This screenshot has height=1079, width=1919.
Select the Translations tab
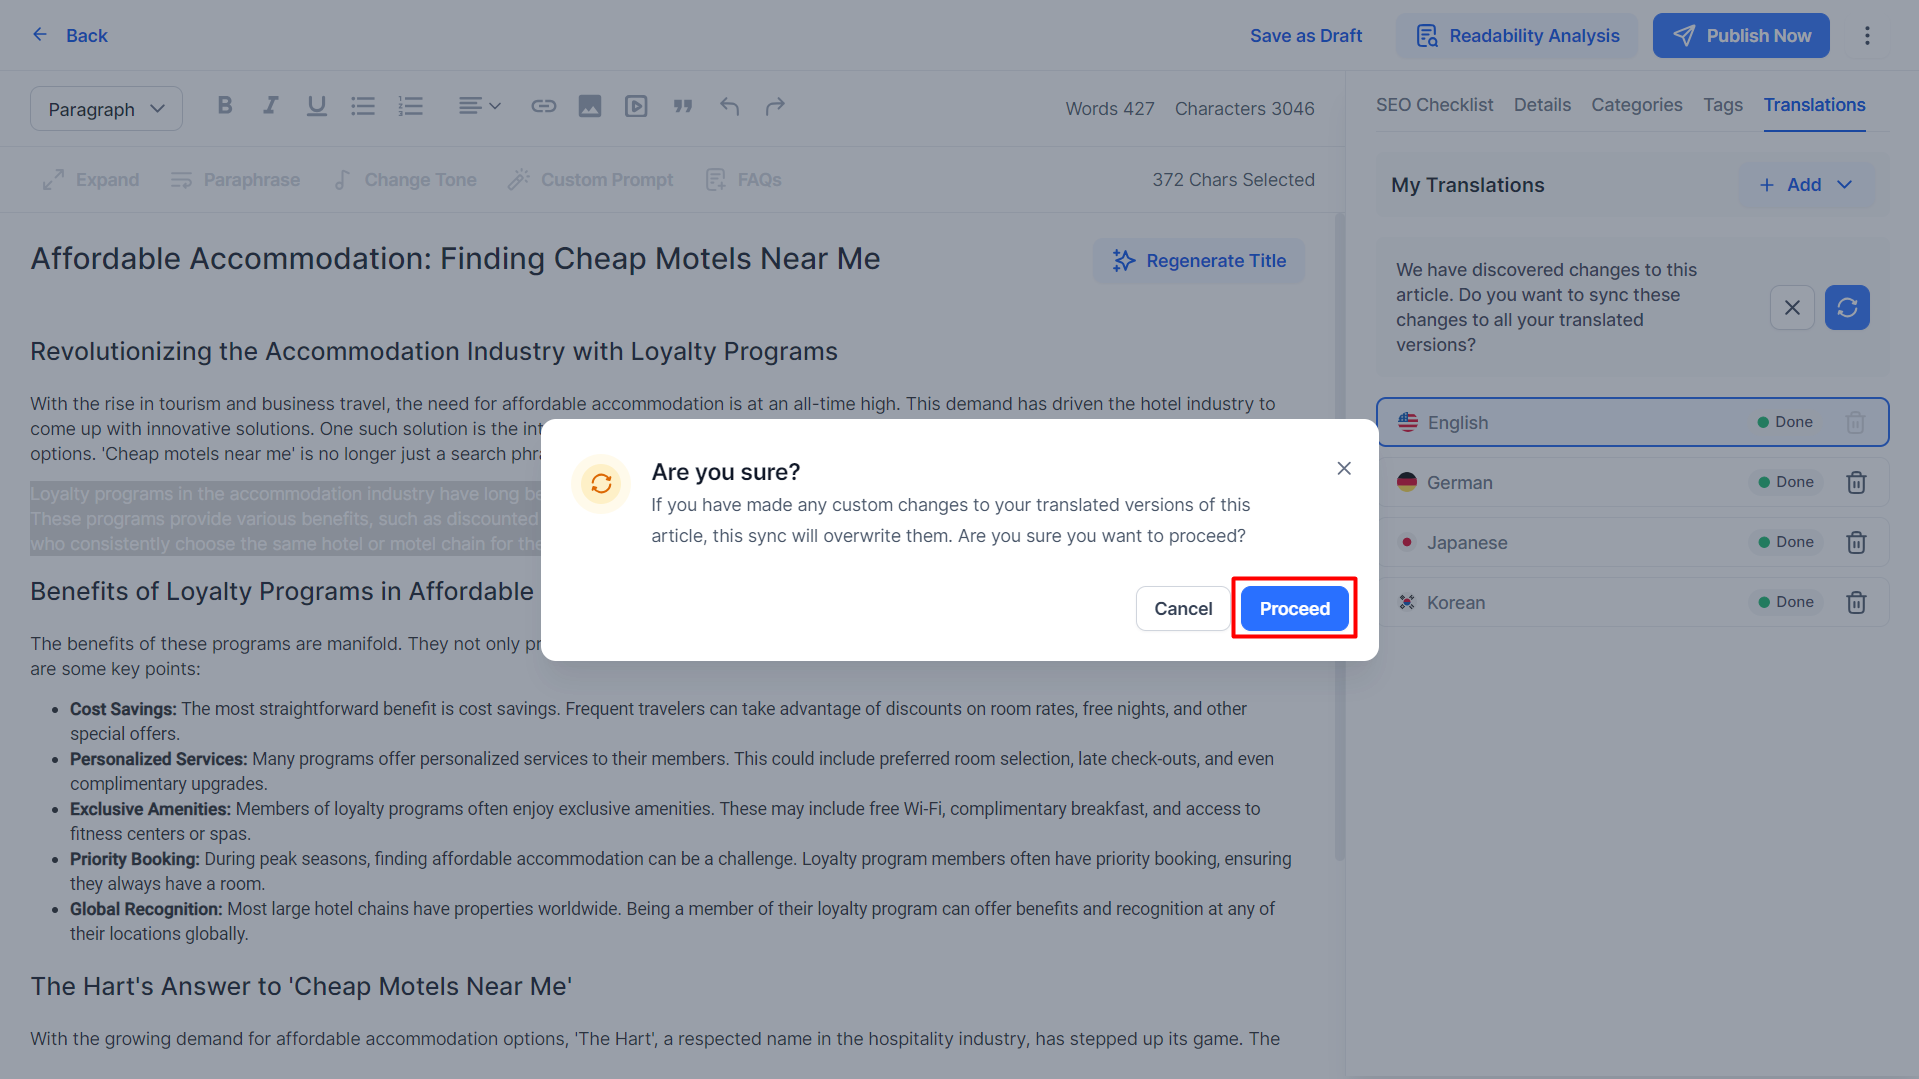[x=1814, y=105]
